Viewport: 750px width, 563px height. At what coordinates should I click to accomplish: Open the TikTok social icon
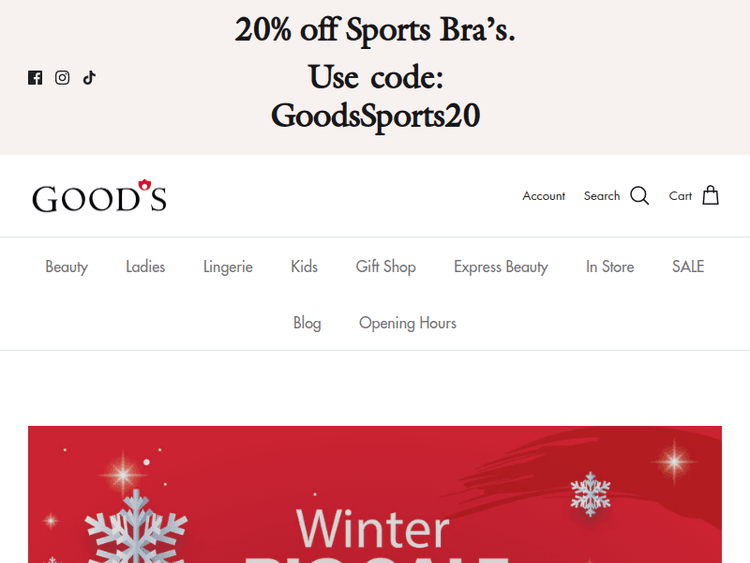pos(89,77)
